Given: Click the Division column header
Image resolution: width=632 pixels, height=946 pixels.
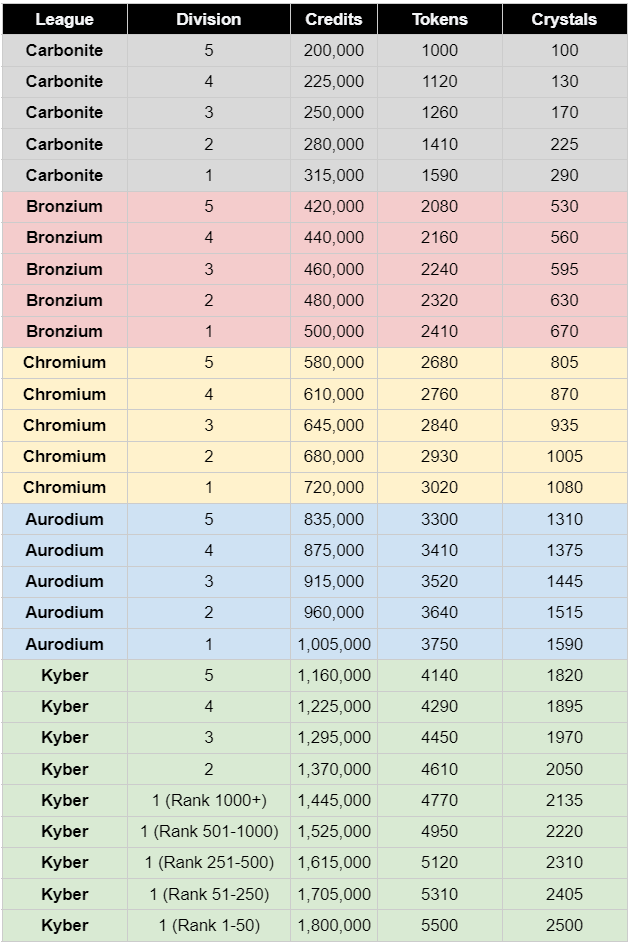Looking at the screenshot, I should [208, 19].
